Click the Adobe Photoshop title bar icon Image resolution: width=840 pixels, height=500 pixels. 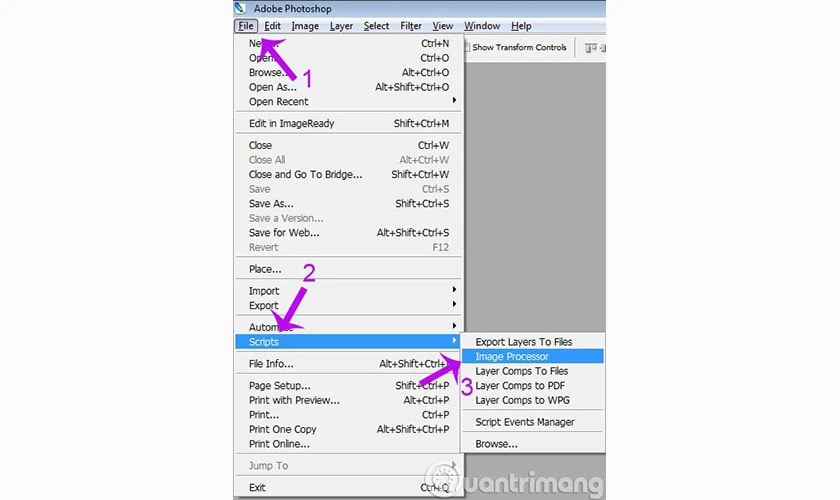241,8
